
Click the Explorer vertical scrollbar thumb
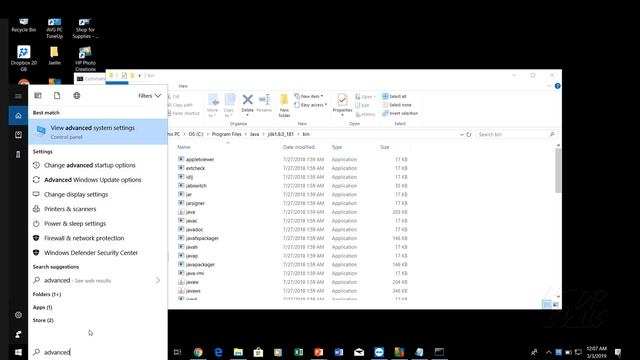(558, 171)
